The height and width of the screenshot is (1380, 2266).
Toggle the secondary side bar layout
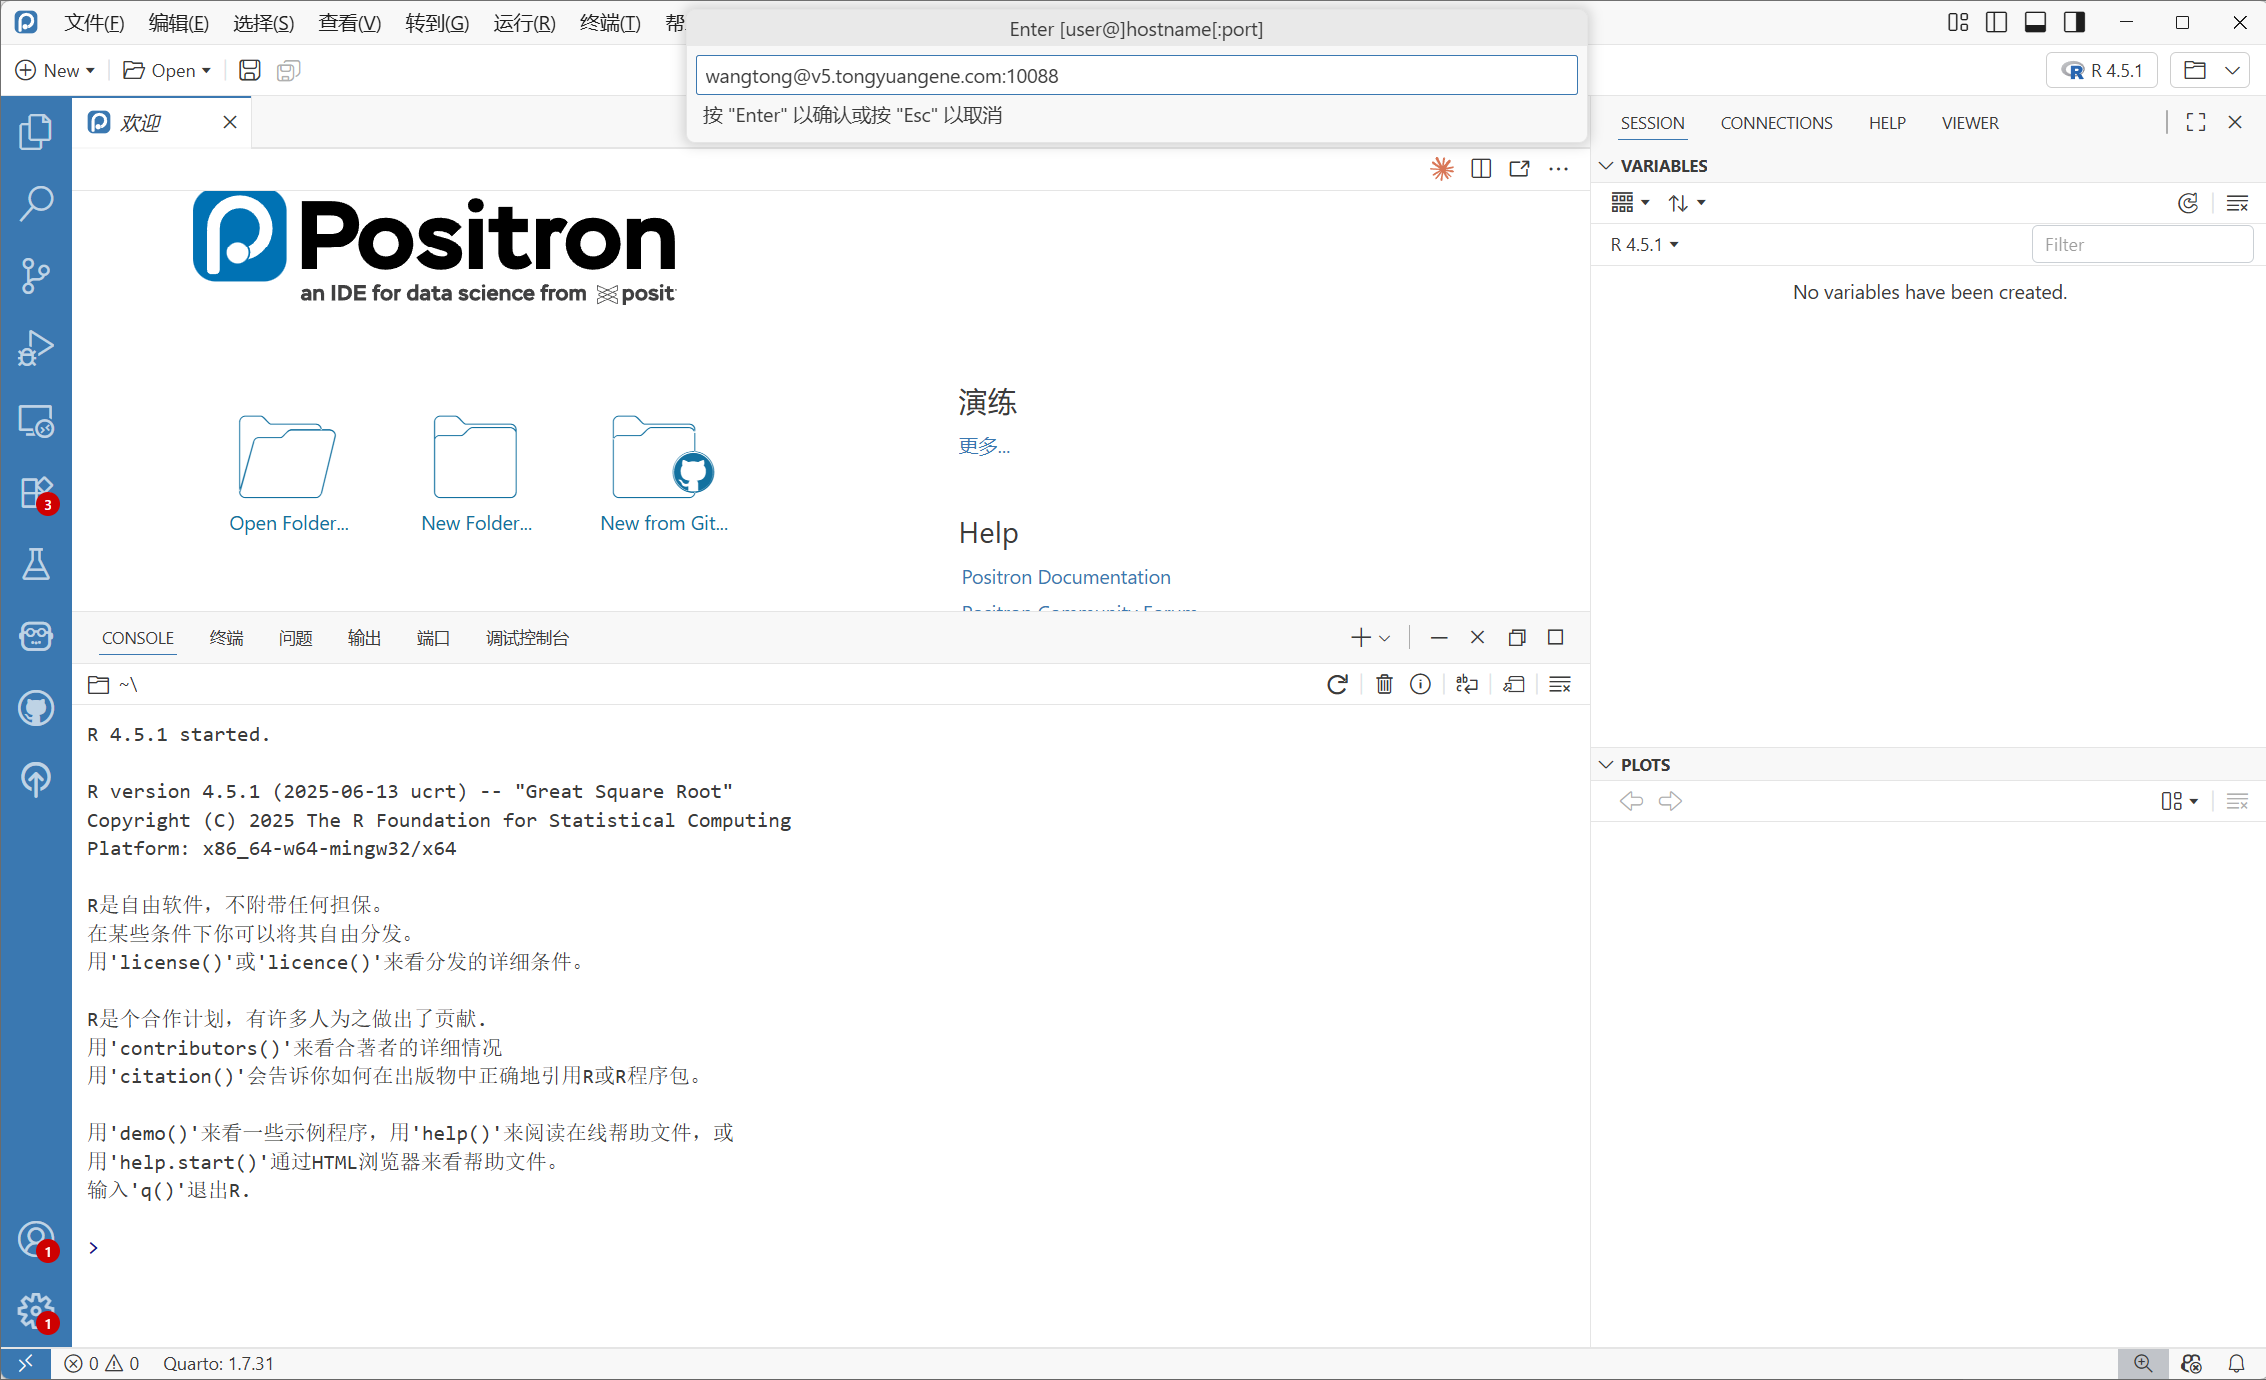pyautogui.click(x=2074, y=22)
